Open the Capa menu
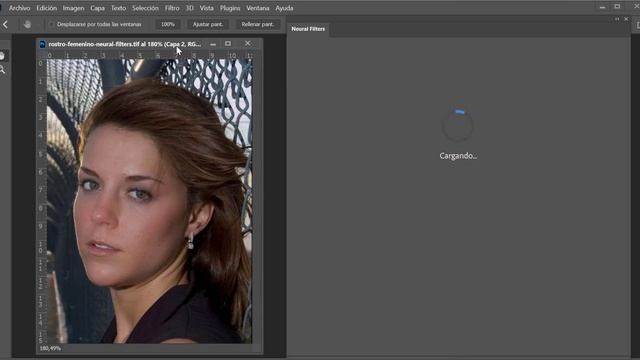The image size is (640, 360). click(98, 8)
